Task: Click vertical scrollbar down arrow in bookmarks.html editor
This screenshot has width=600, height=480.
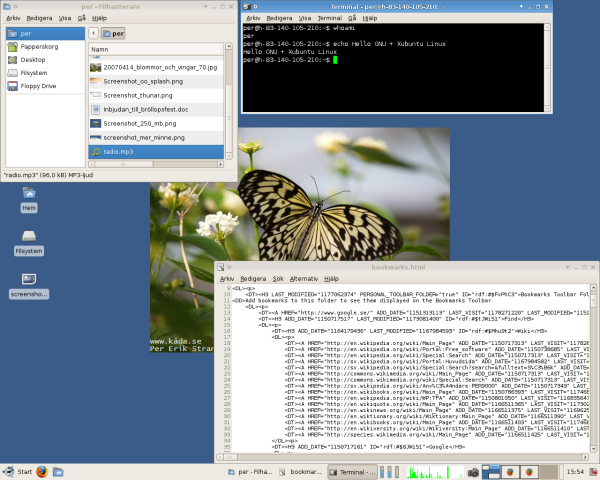Action: click(x=593, y=449)
